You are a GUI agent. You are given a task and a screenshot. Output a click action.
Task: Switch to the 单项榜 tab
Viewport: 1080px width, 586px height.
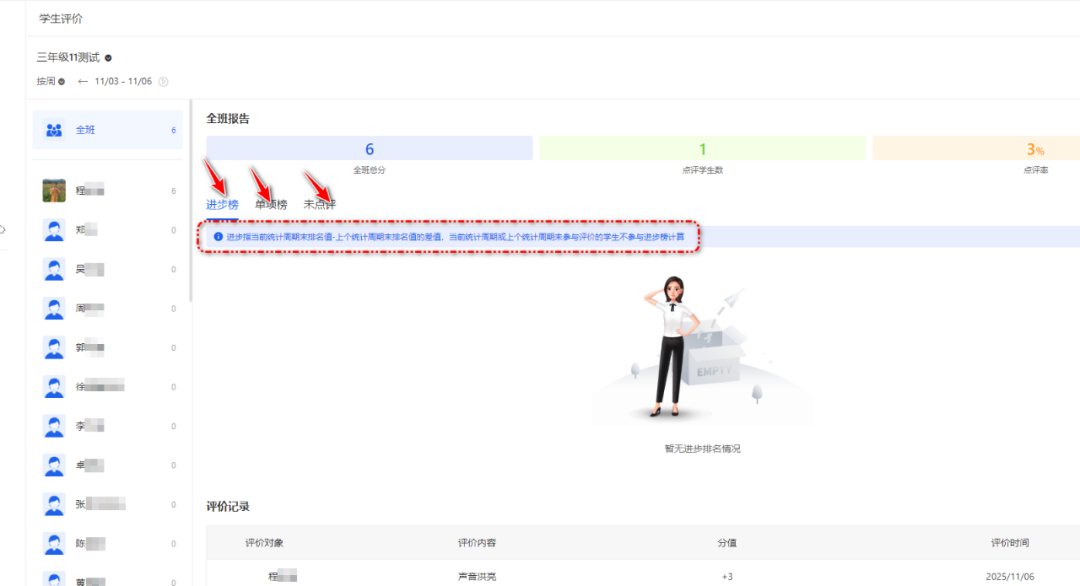pos(270,204)
